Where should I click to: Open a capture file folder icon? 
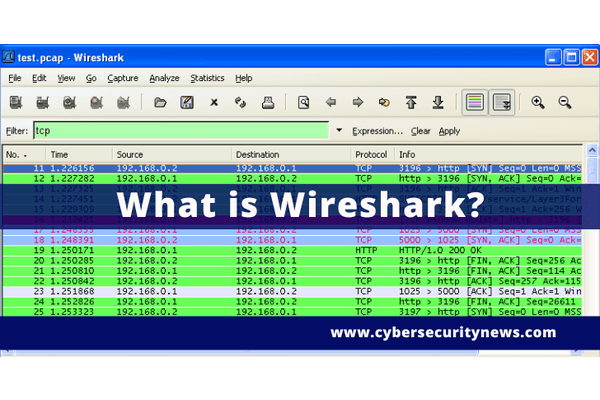click(x=160, y=102)
